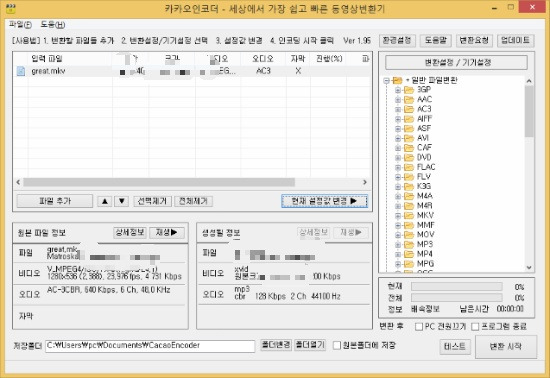The width and height of the screenshot is (550, 378).
Task: Click the 환경설정 button
Action: pos(397,41)
